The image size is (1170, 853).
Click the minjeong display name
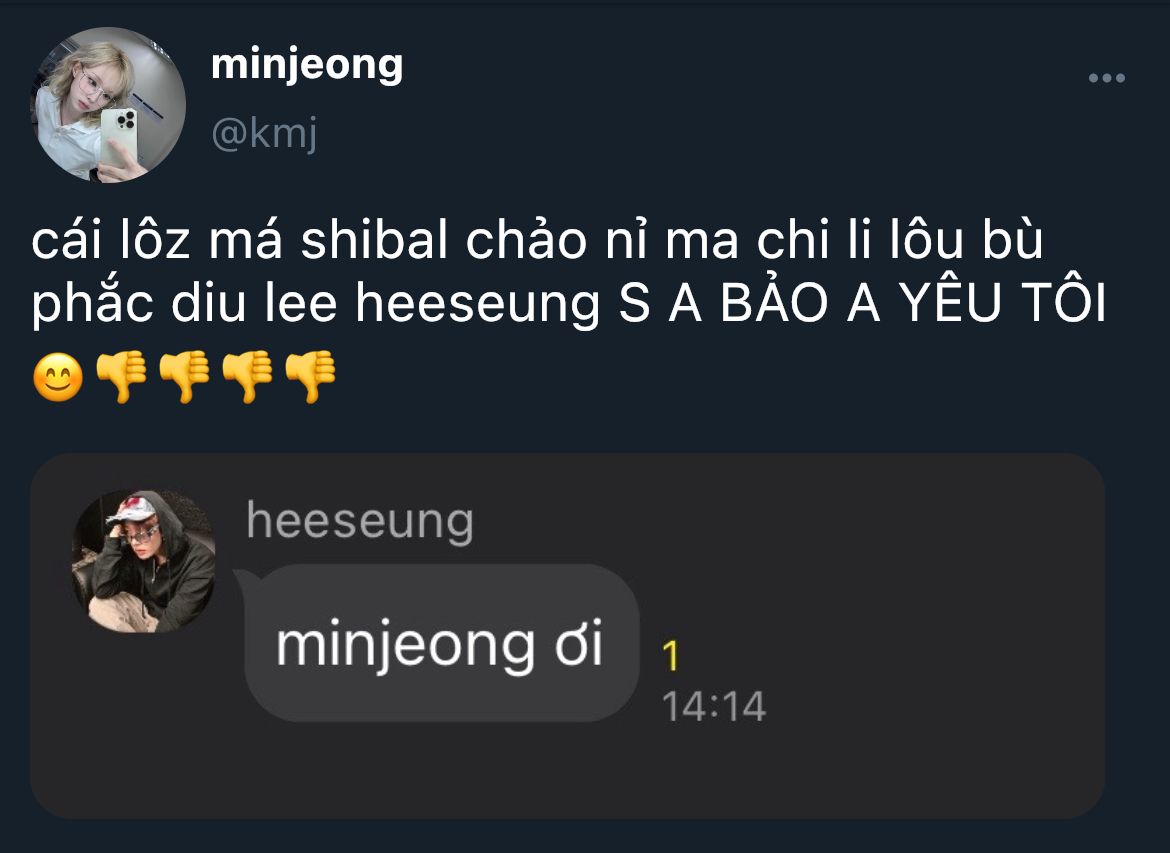coord(307,66)
